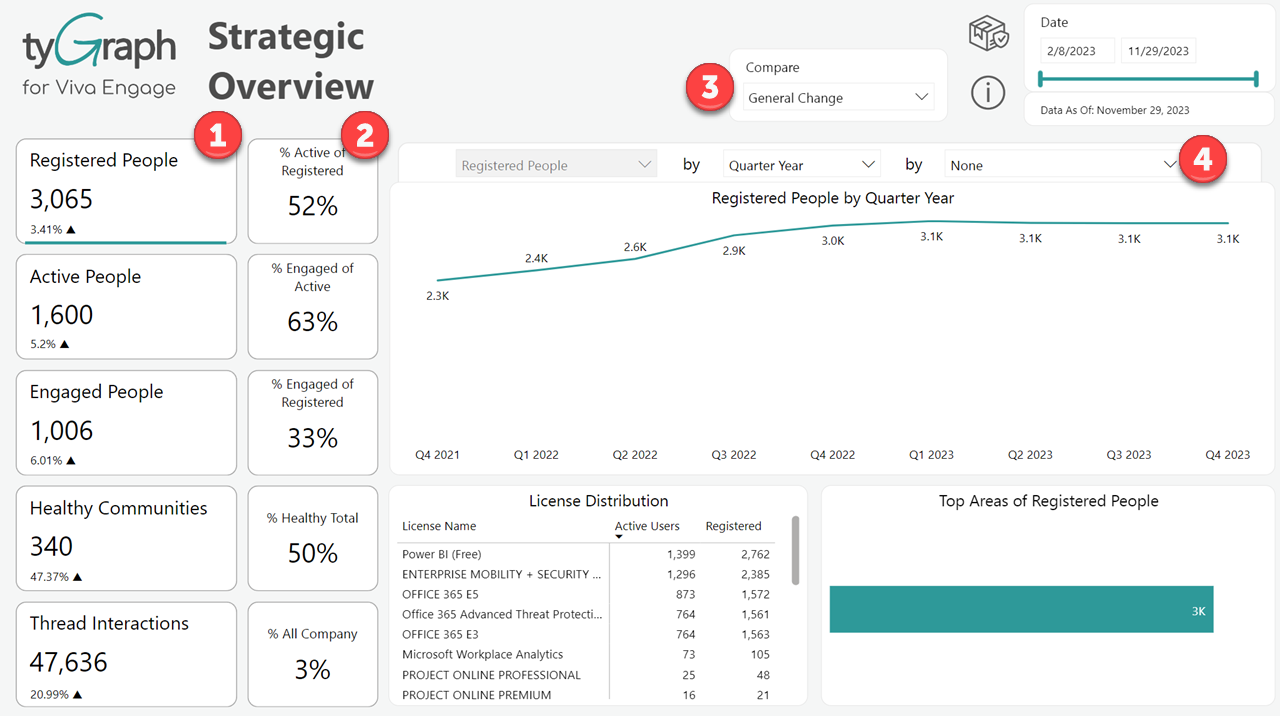The width and height of the screenshot is (1280, 716).
Task: Open the information icon
Action: click(988, 93)
